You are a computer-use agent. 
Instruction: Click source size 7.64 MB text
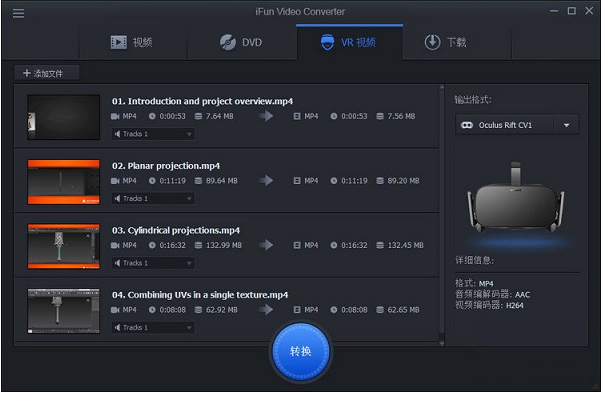click(x=220, y=116)
